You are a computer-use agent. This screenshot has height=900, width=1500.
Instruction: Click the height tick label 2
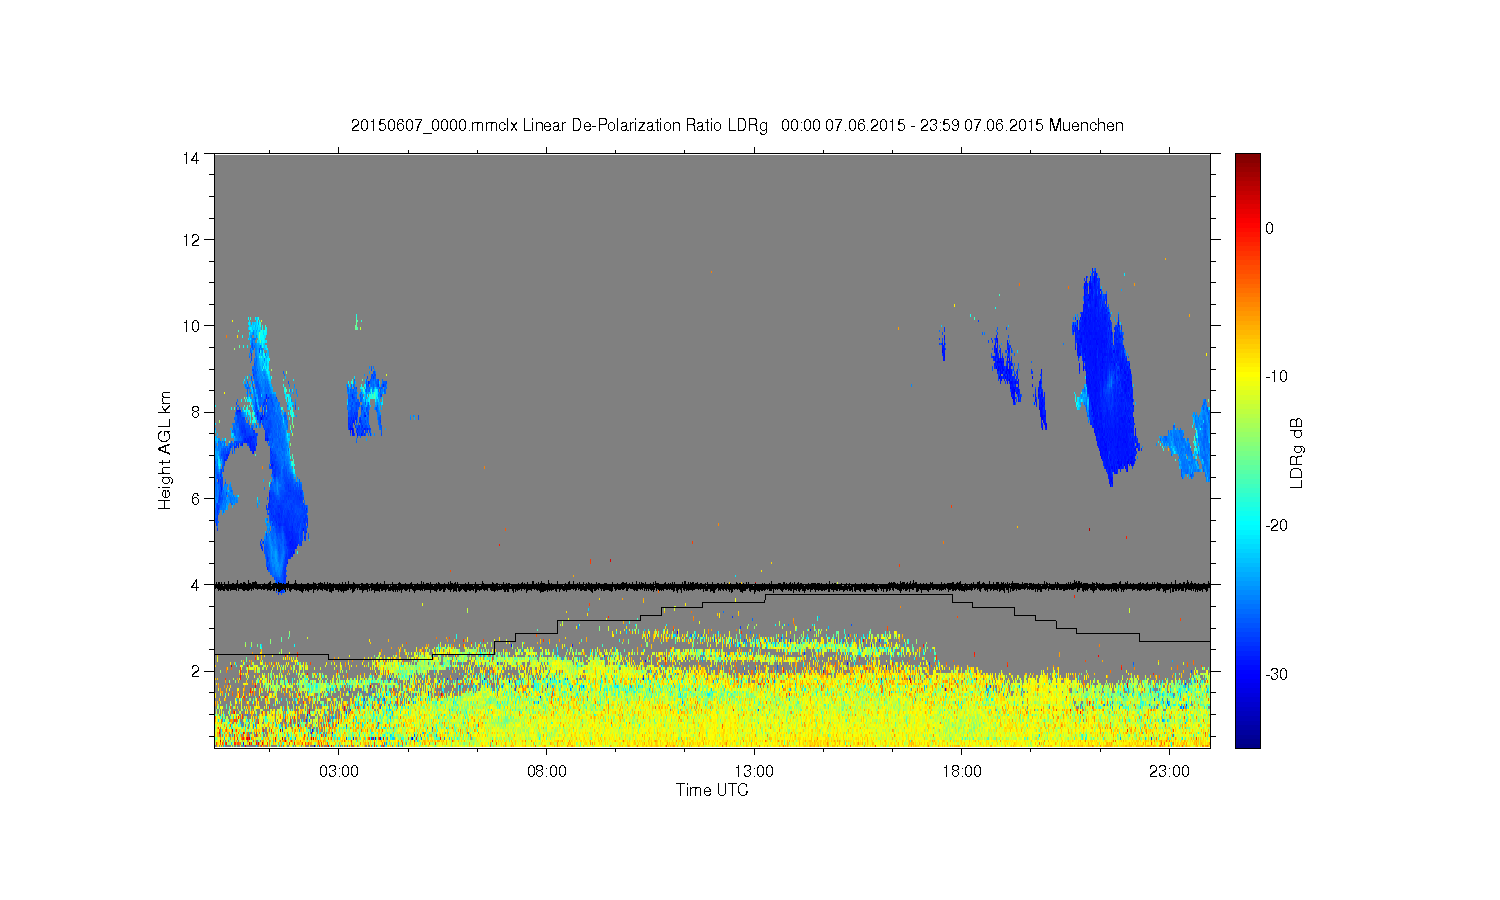pos(195,671)
